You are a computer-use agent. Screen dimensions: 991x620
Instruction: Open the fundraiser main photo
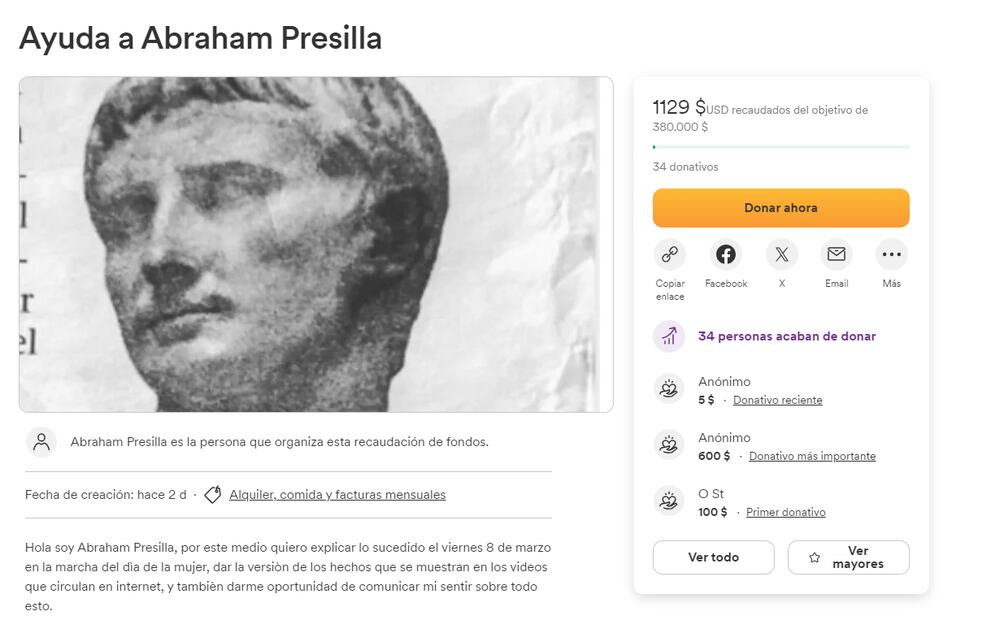(x=316, y=244)
